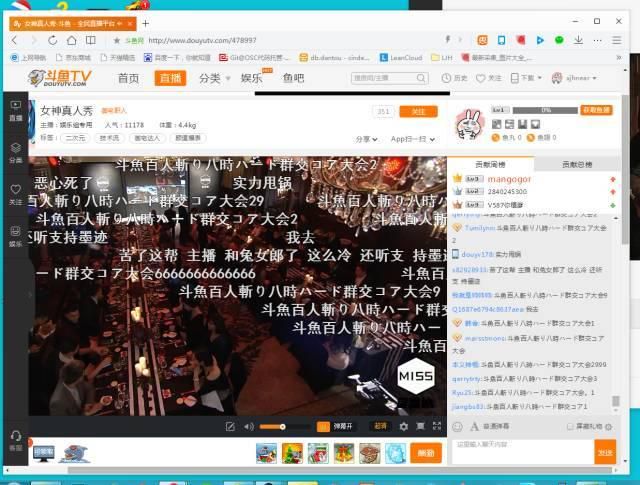Switch to theater mode icon in player
This screenshot has height=485, width=640.
tap(420, 426)
